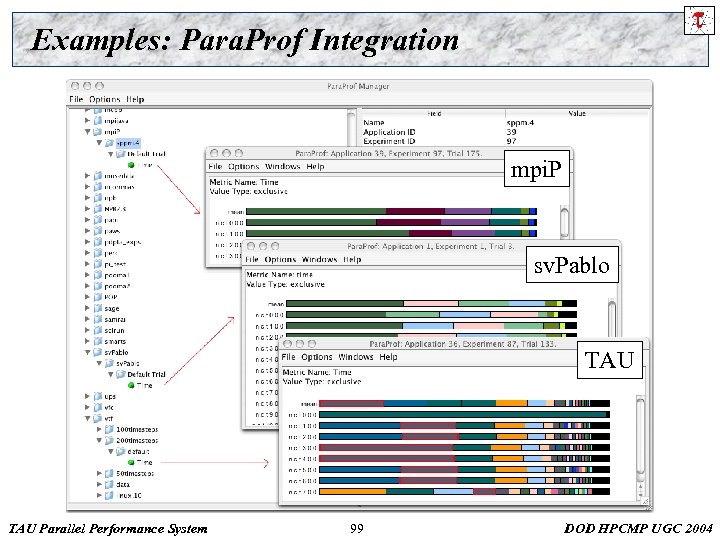This screenshot has width=720, height=540.
Task: Collapse the sppm.4 experiment node
Action: tap(99, 143)
